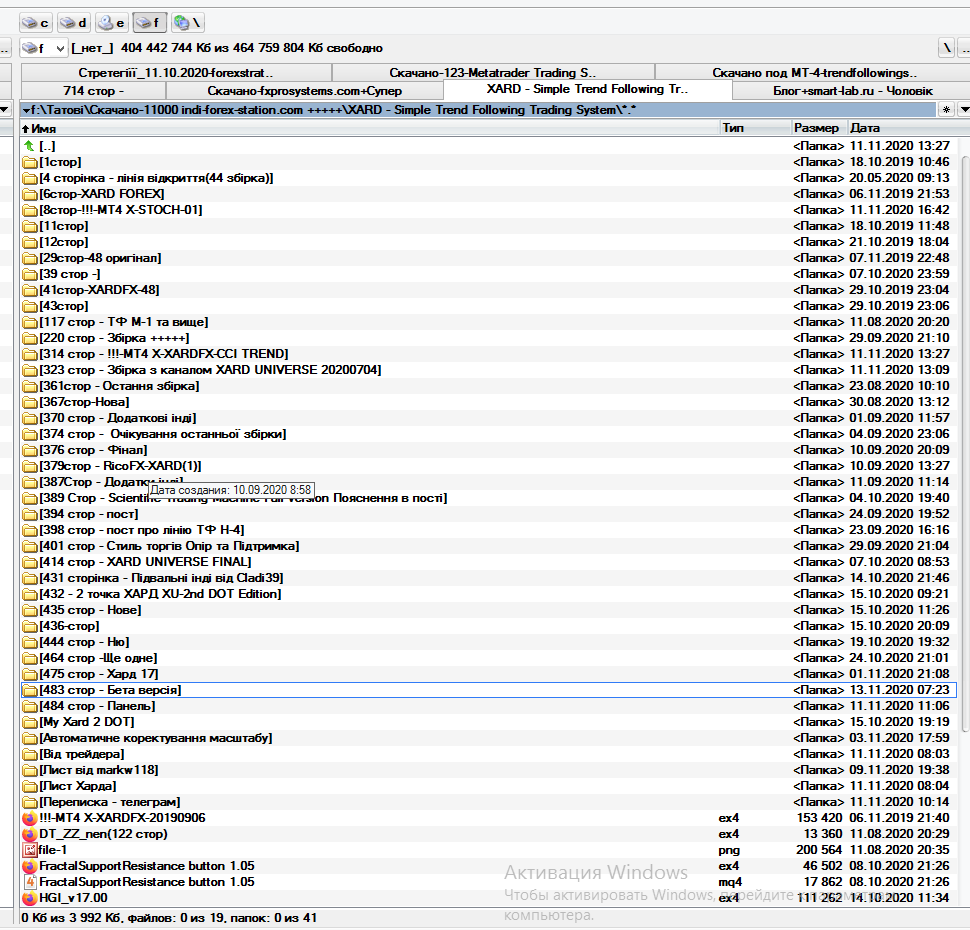The width and height of the screenshot is (970, 930).
Task: Click free space label 404 442 744 Кб
Action: (252, 48)
